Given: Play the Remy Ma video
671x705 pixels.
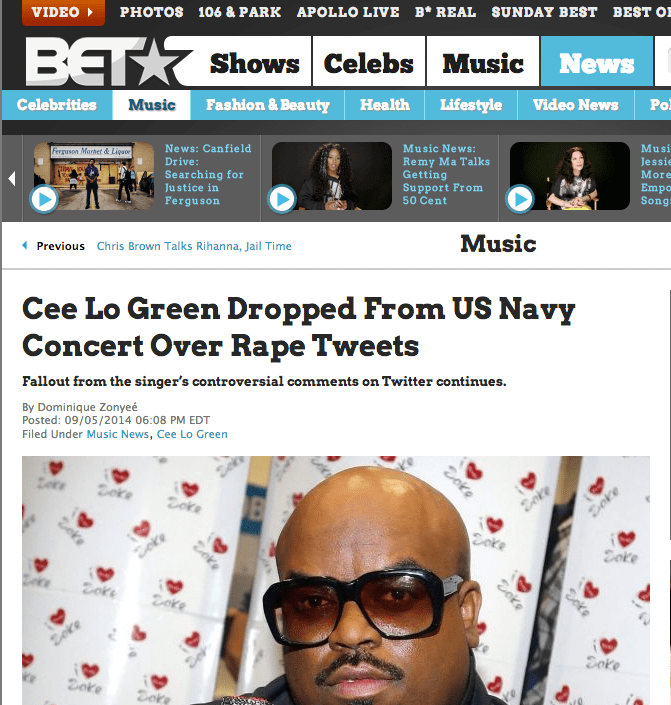Looking at the screenshot, I should [x=282, y=199].
